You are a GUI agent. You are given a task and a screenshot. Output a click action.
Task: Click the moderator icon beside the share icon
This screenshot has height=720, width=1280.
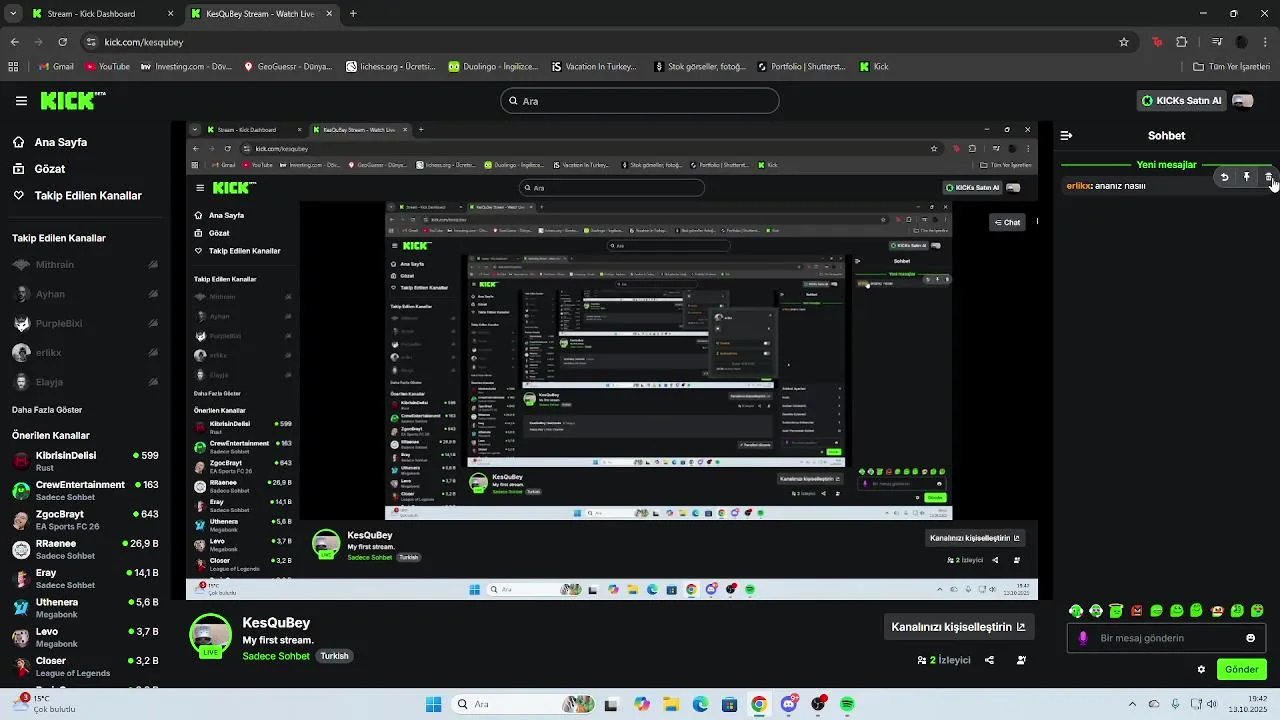(1021, 660)
